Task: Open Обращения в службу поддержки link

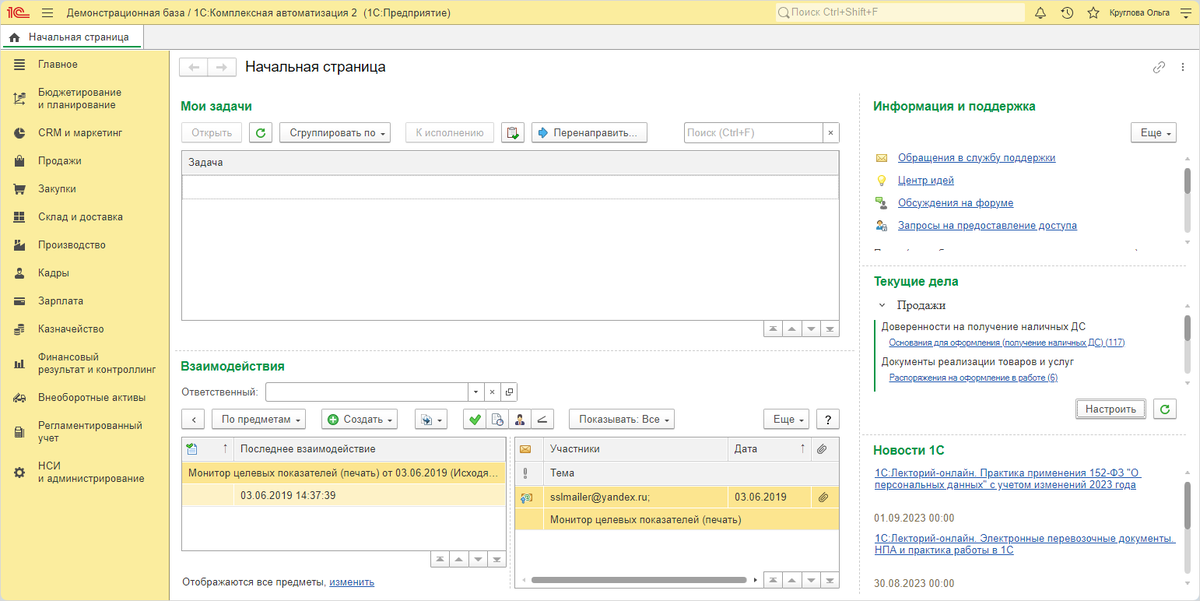Action: pos(976,158)
